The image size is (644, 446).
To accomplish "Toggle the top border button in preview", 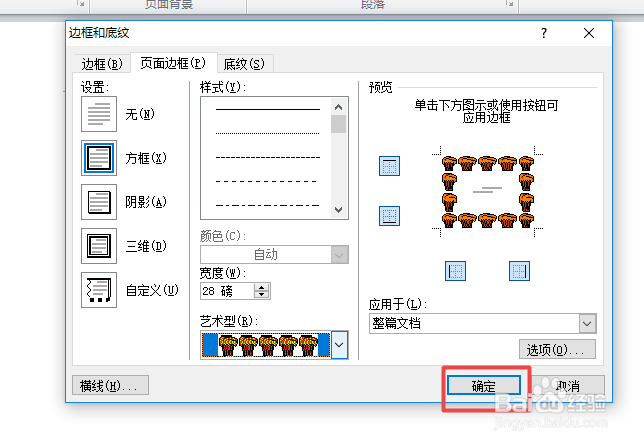I will [389, 166].
